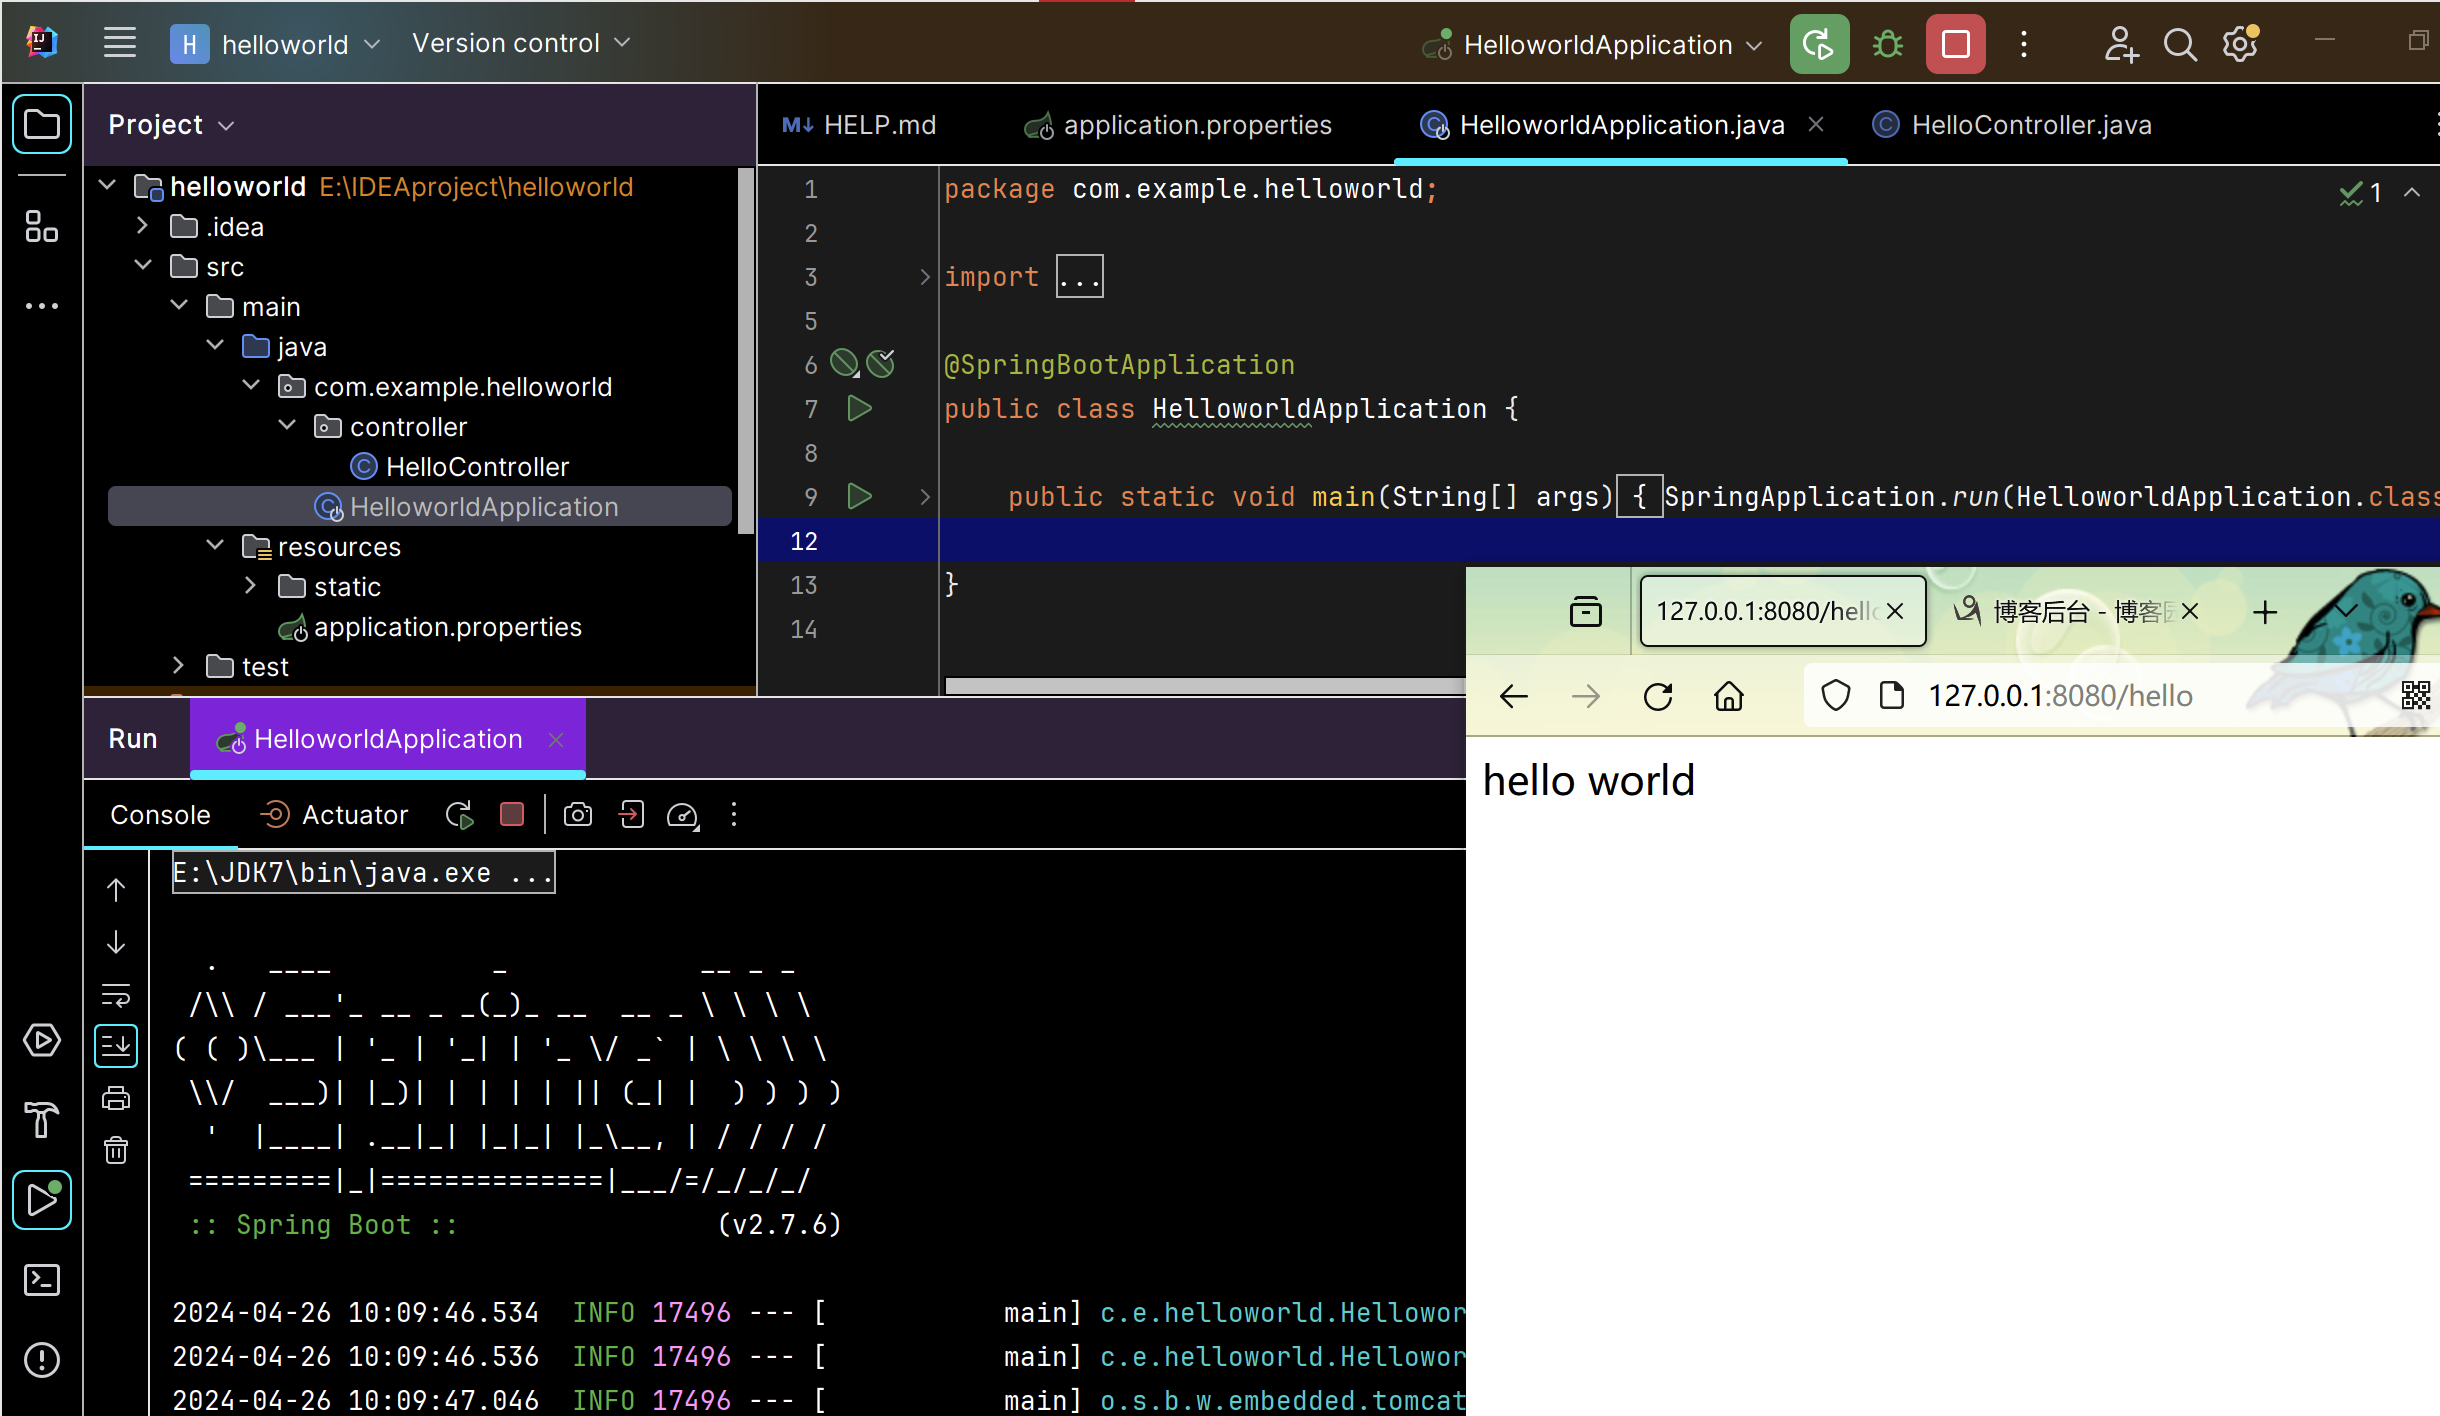The width and height of the screenshot is (2440, 1416).
Task: Reload the browser page at 127.0.0.1:8080/hello
Action: click(1657, 696)
